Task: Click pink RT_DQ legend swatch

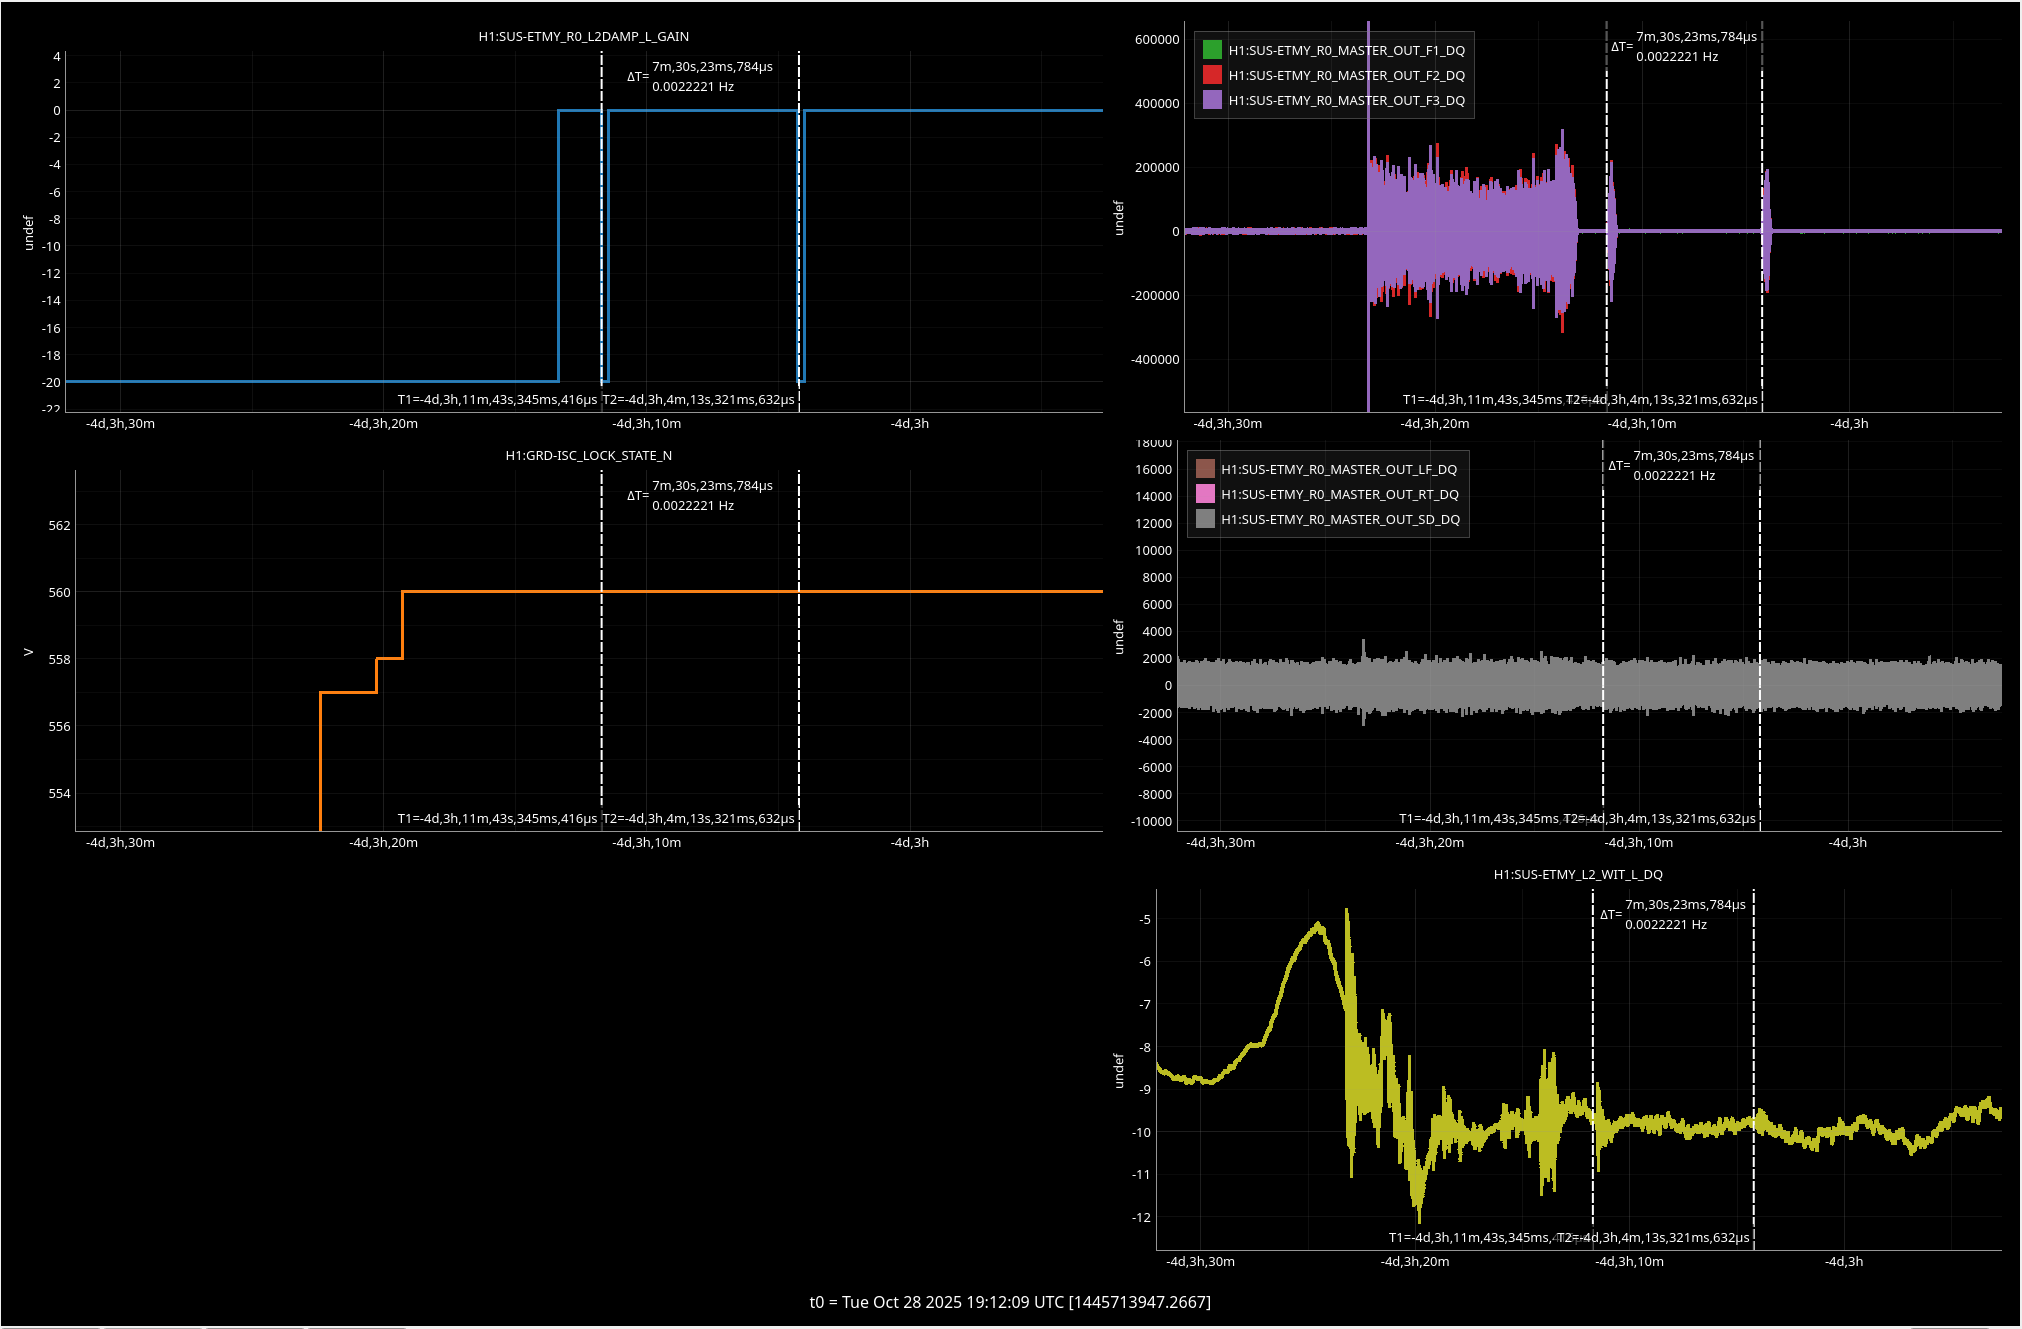Action: point(1205,494)
